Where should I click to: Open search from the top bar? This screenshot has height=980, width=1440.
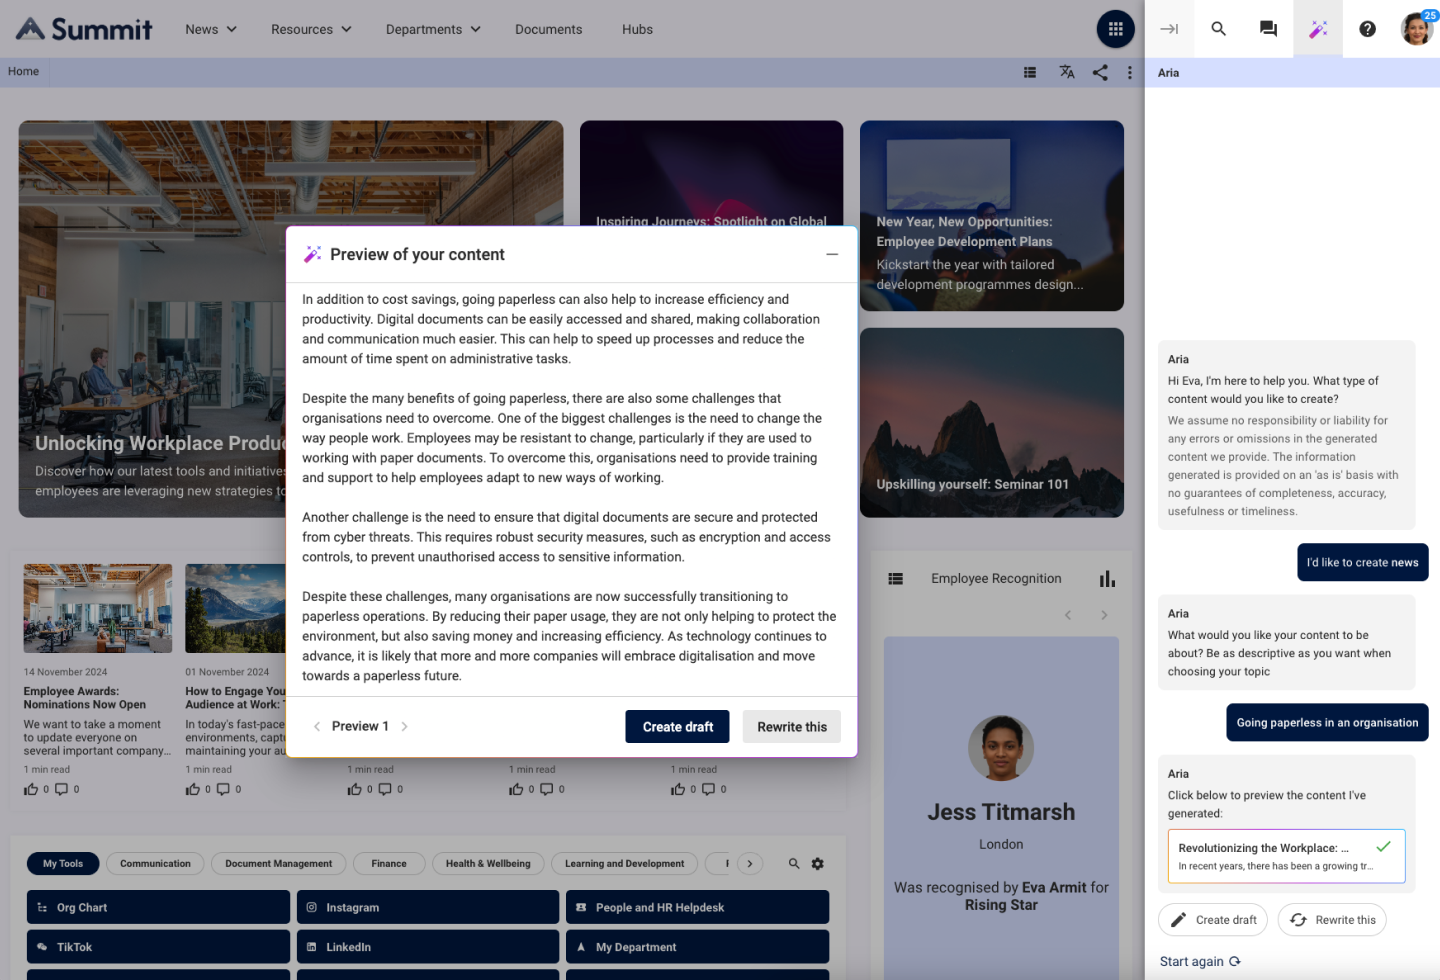pyautogui.click(x=1218, y=28)
